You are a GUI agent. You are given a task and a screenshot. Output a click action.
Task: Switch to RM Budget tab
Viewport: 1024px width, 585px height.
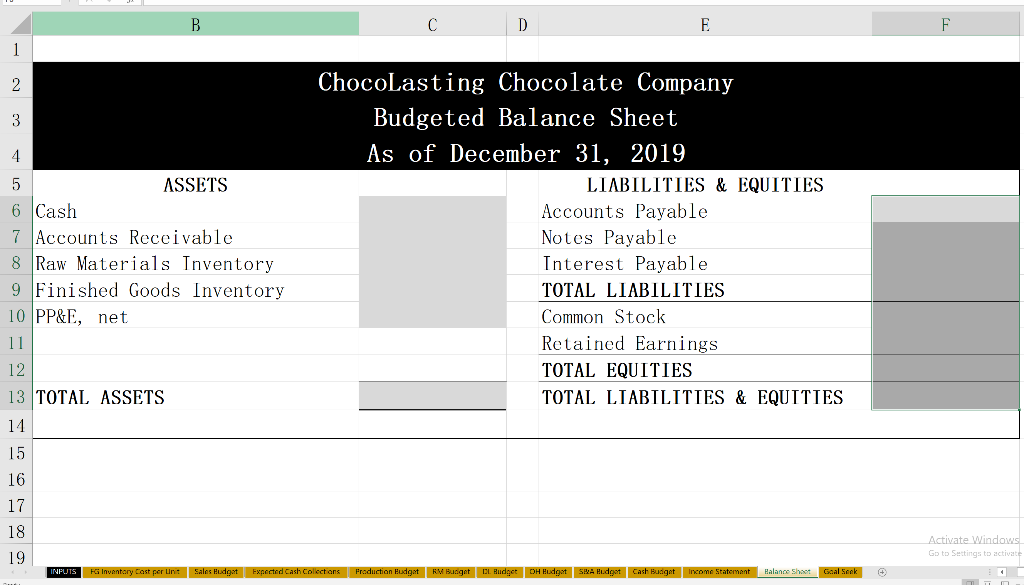(451, 572)
